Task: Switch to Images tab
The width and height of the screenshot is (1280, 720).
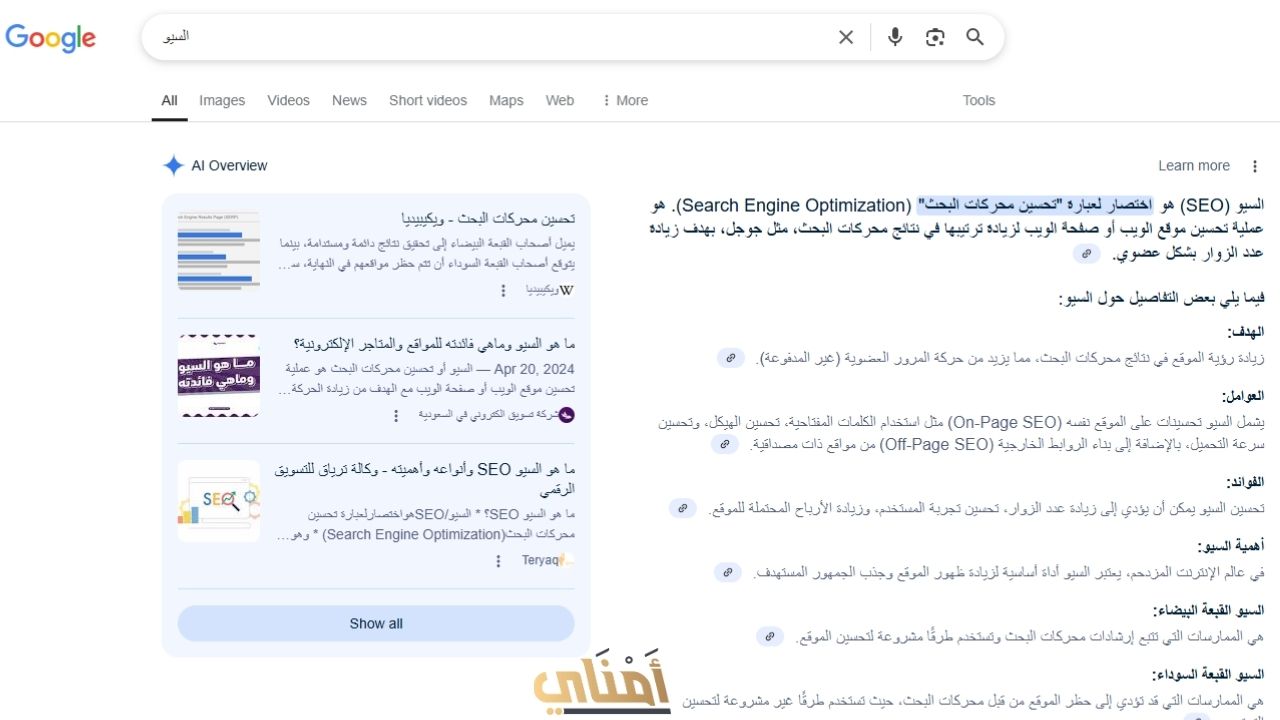Action: [x=222, y=100]
